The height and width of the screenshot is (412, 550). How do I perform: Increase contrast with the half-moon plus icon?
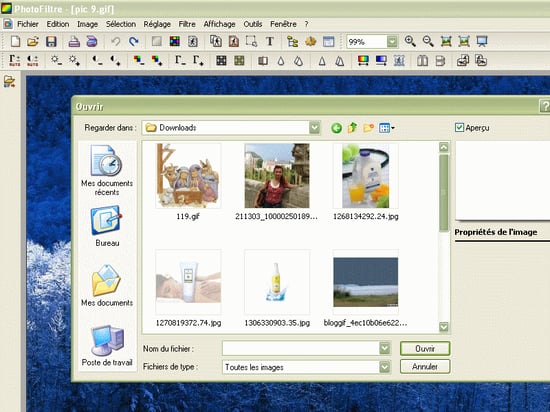tap(115, 61)
